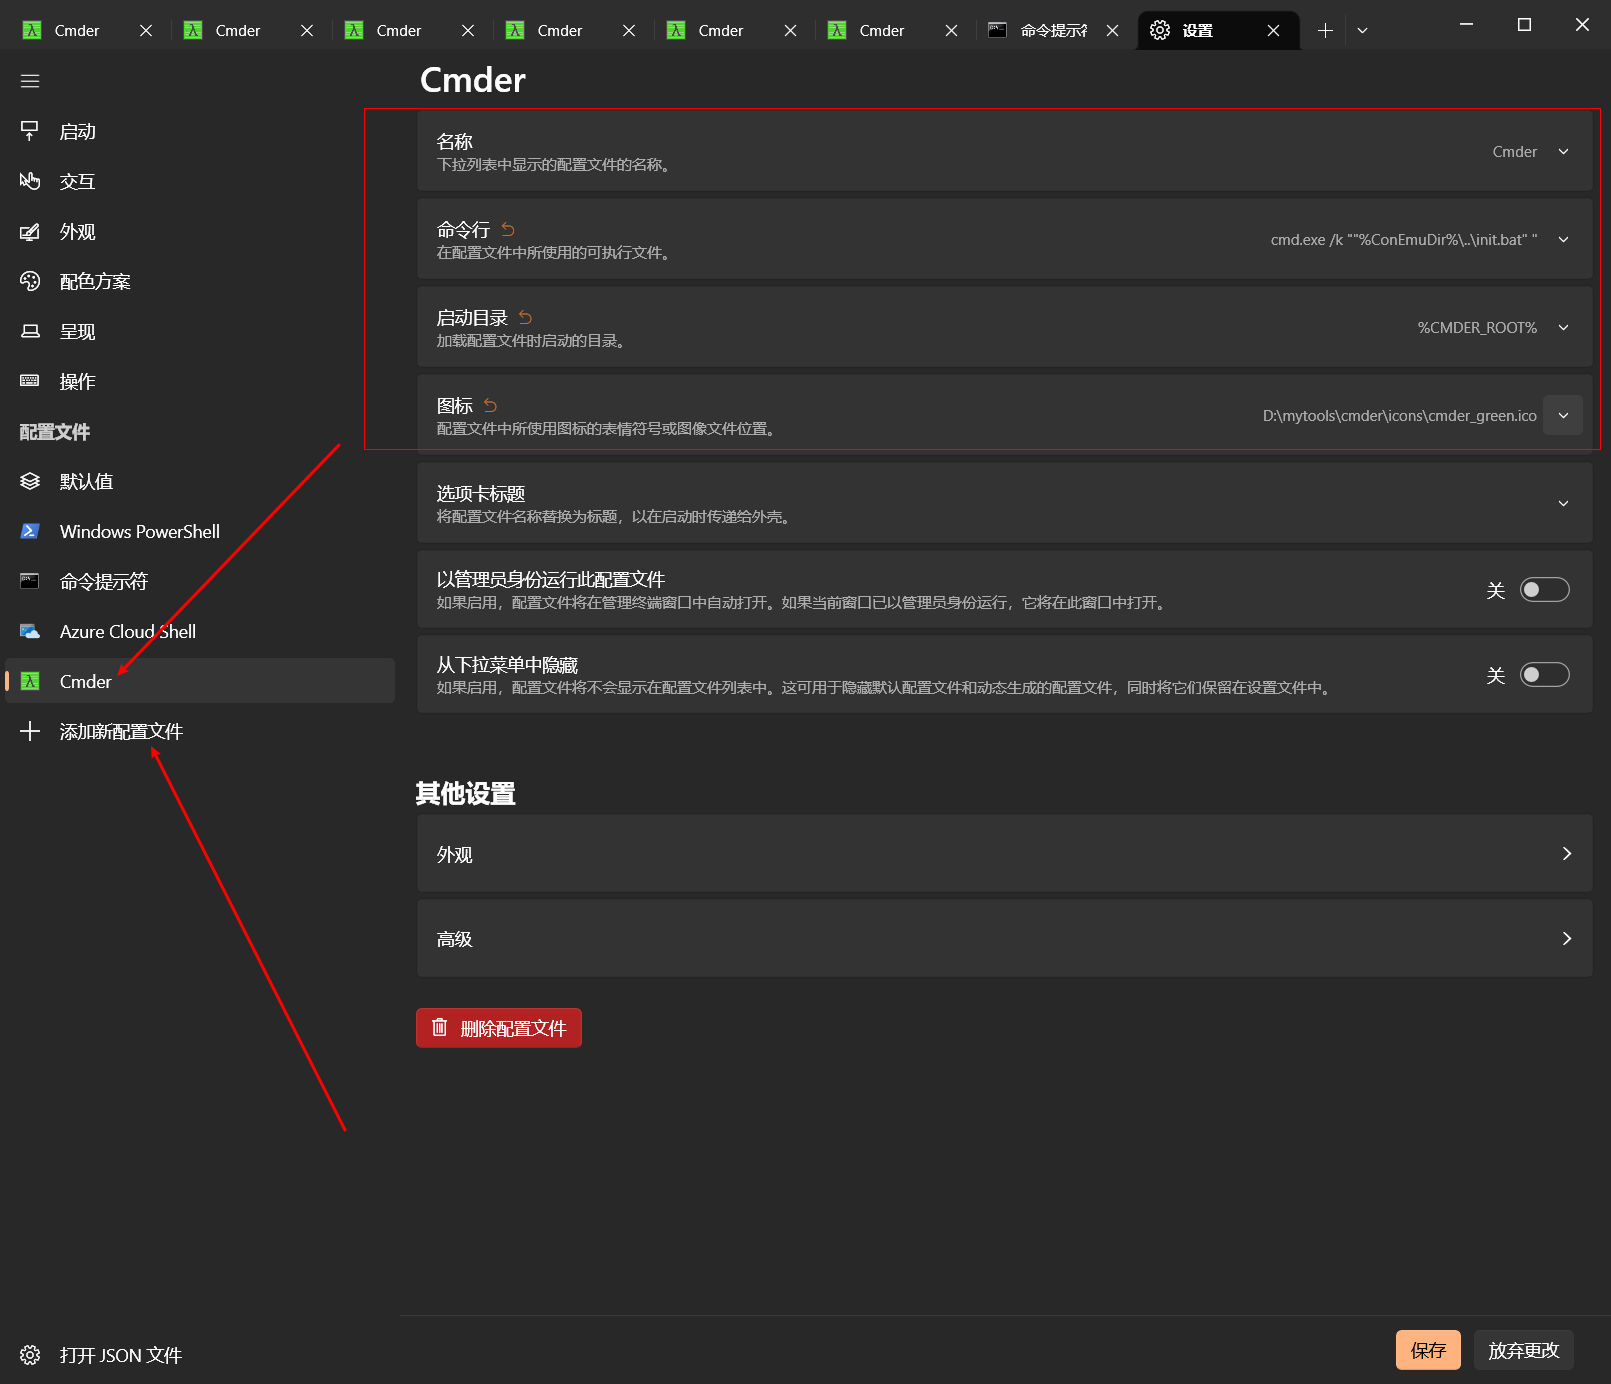Expand the 图标 setting chevron
The height and width of the screenshot is (1384, 1611).
tap(1563, 416)
